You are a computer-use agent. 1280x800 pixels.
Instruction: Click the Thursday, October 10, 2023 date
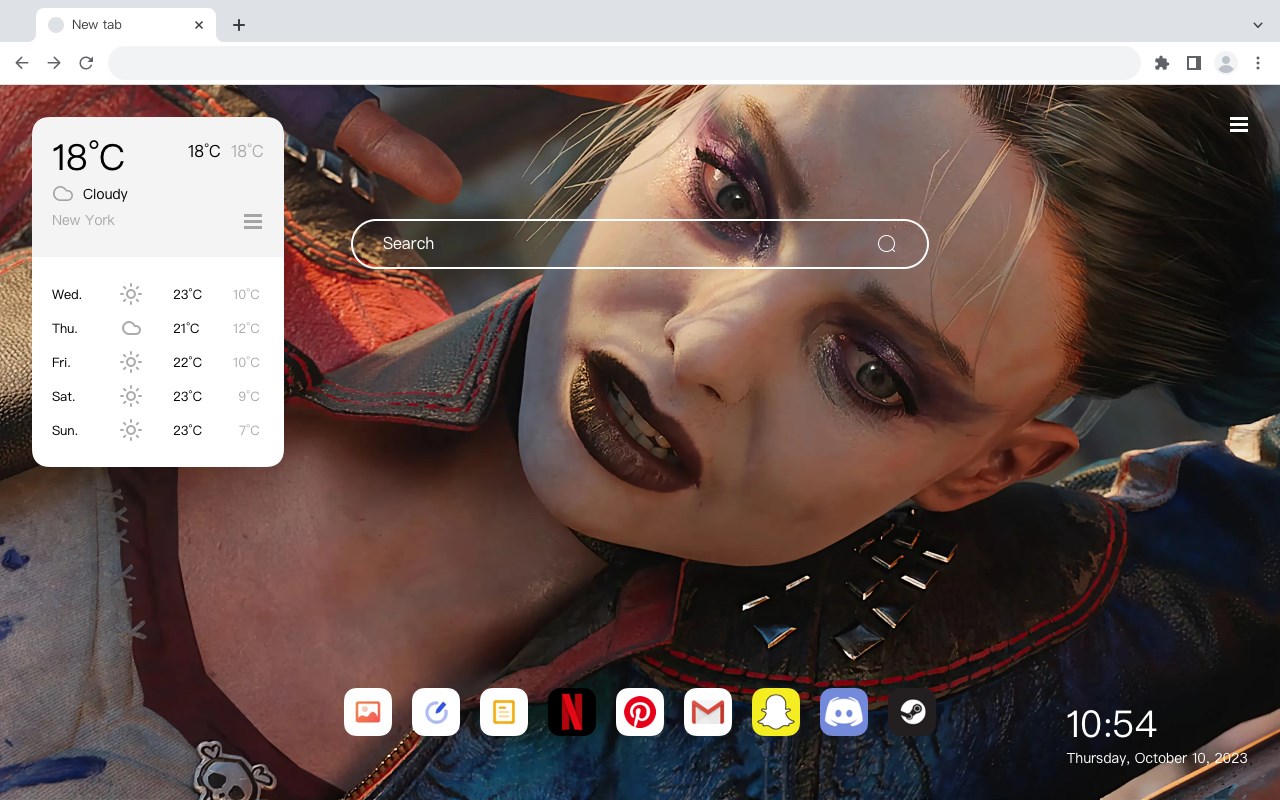(1157, 758)
